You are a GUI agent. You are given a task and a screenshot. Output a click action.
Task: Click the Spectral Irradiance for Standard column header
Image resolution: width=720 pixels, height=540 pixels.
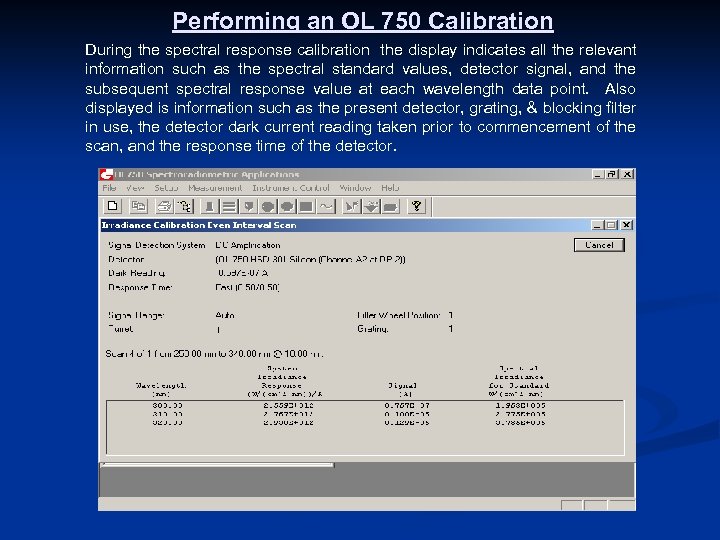tap(519, 381)
